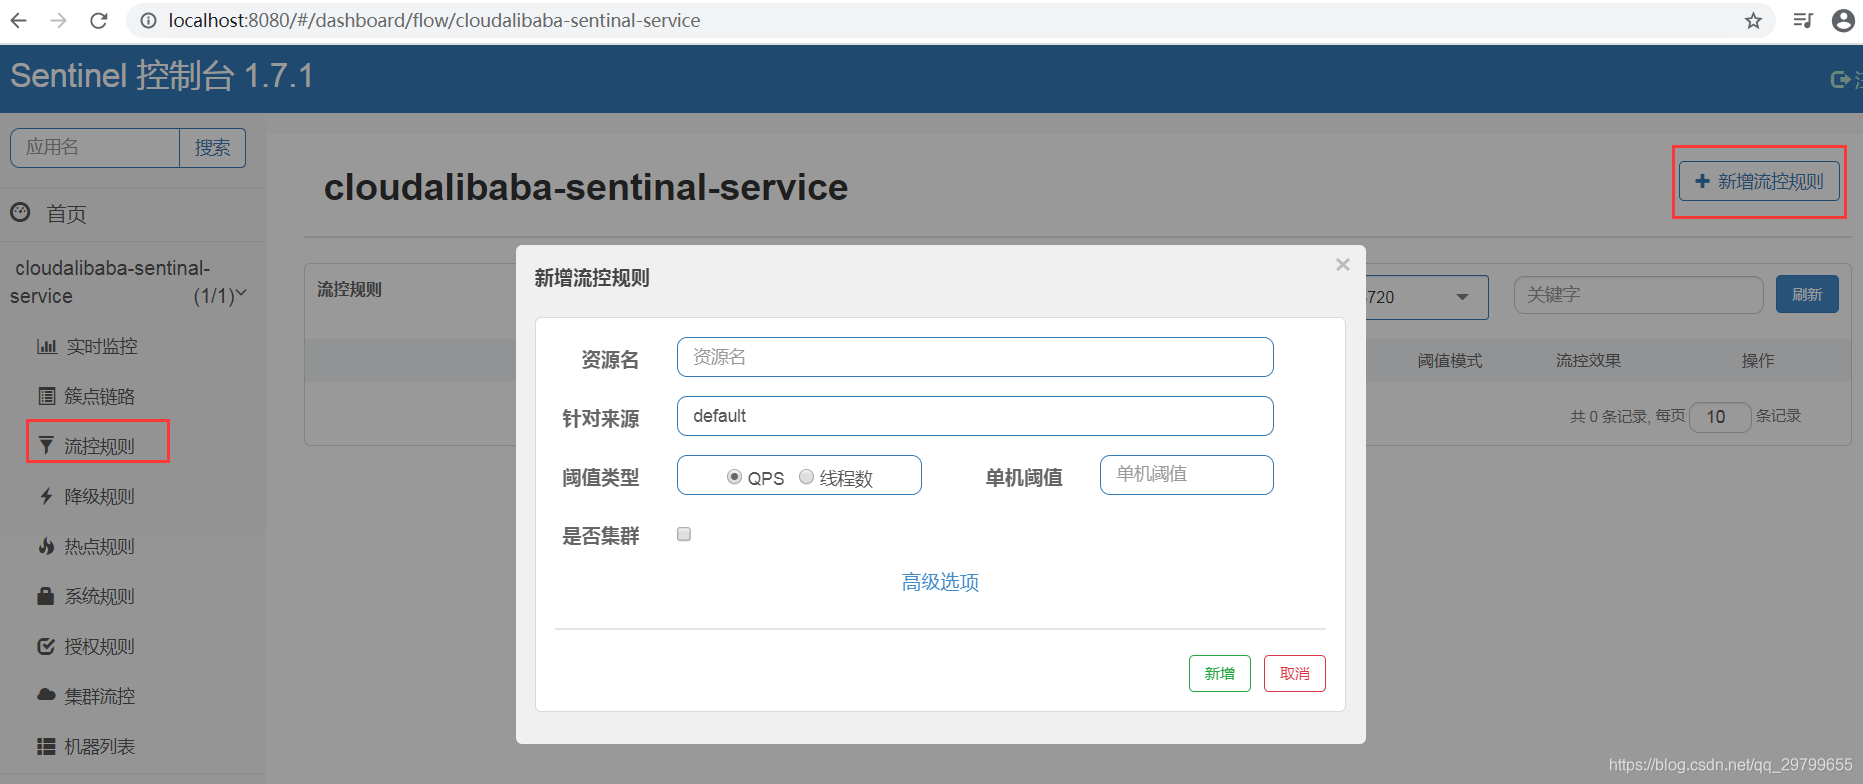
Task: Click the list icon for 簇点链路
Action: [x=46, y=396]
